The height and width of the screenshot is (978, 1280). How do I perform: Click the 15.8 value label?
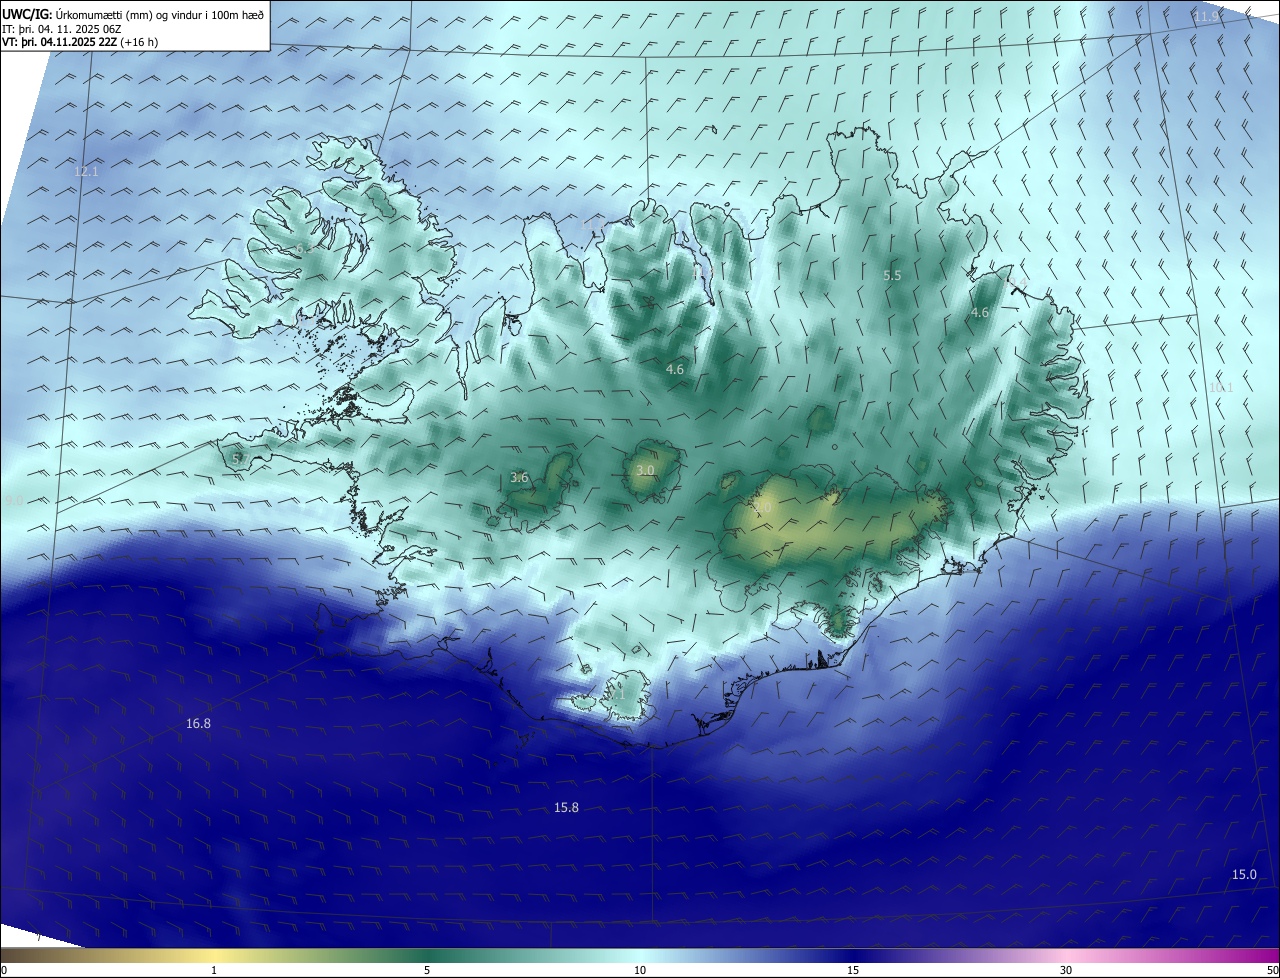566,807
